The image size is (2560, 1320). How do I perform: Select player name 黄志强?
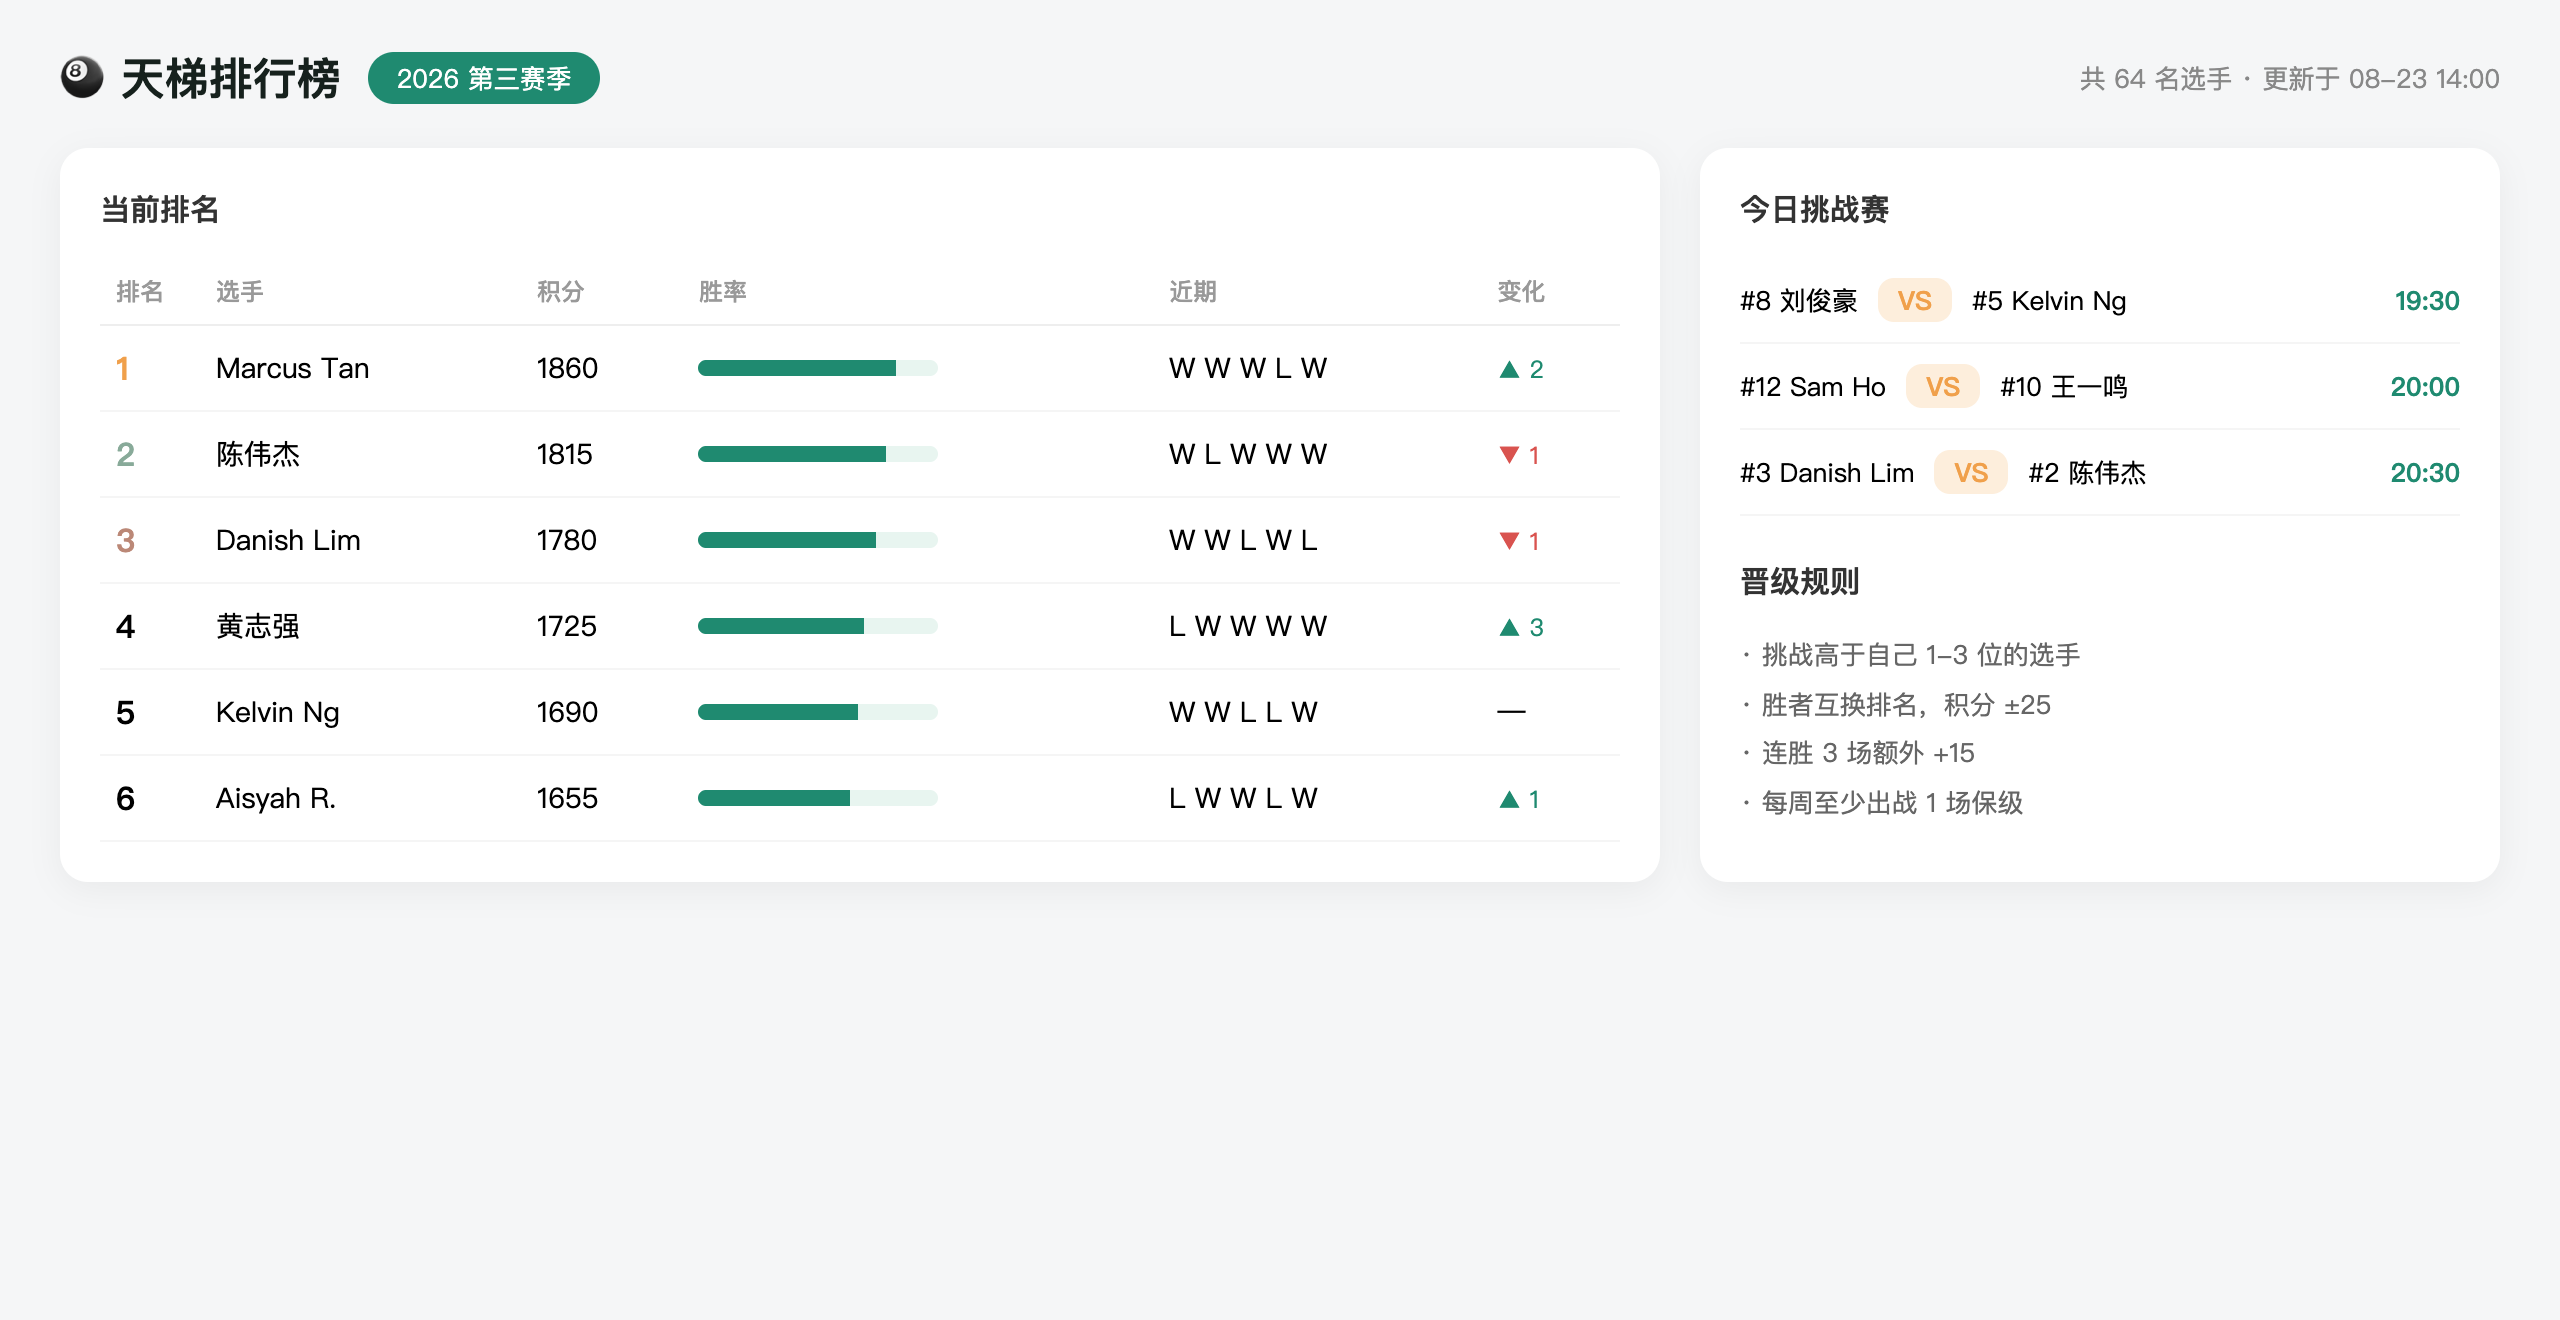(258, 626)
